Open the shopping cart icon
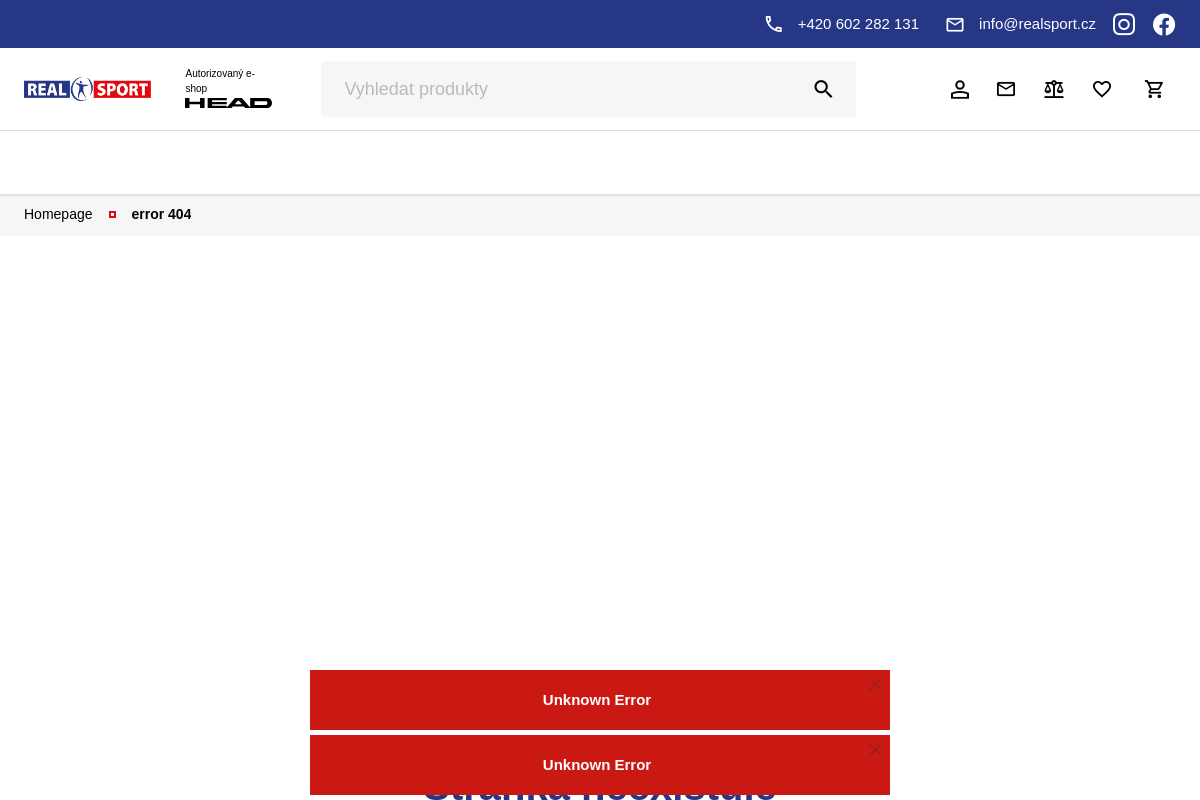Viewport: 1200px width, 800px height. coord(1154,89)
